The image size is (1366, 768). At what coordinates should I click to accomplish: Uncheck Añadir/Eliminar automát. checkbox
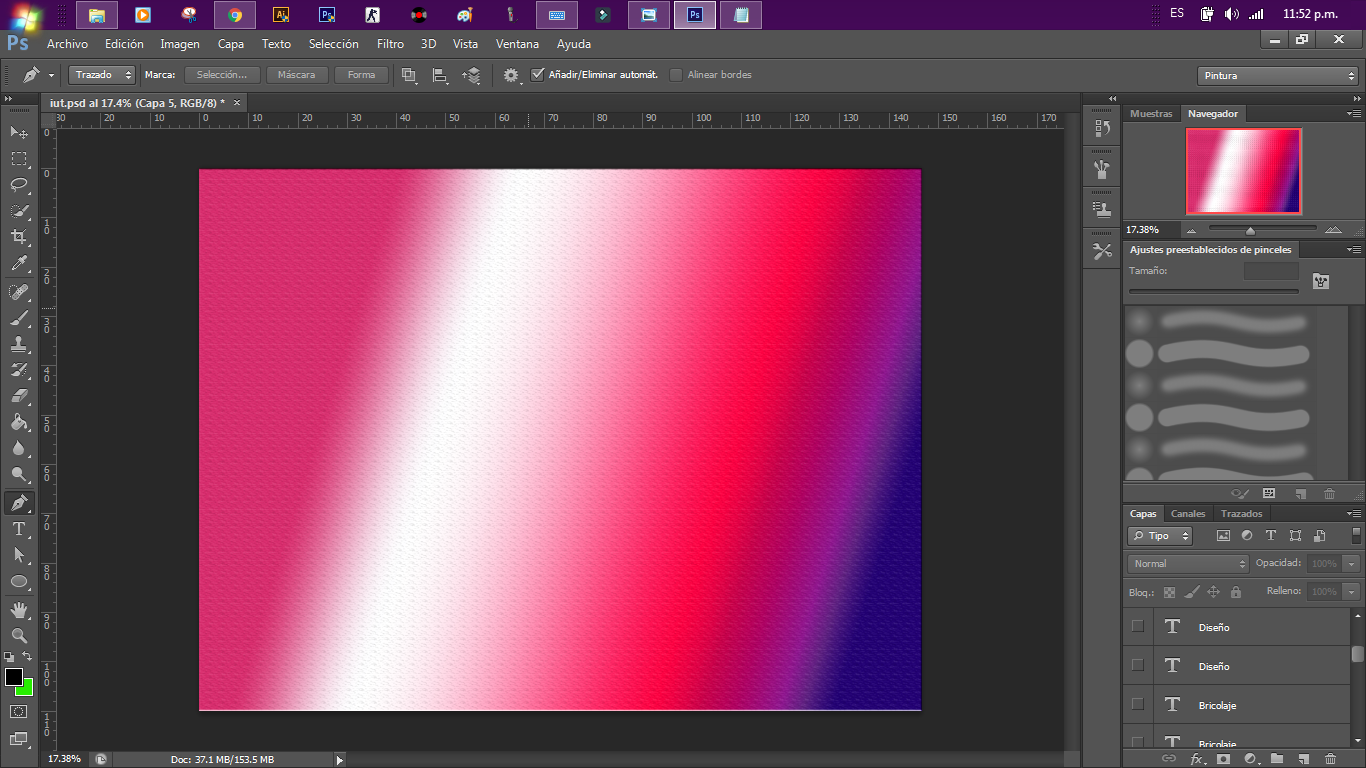pos(538,75)
